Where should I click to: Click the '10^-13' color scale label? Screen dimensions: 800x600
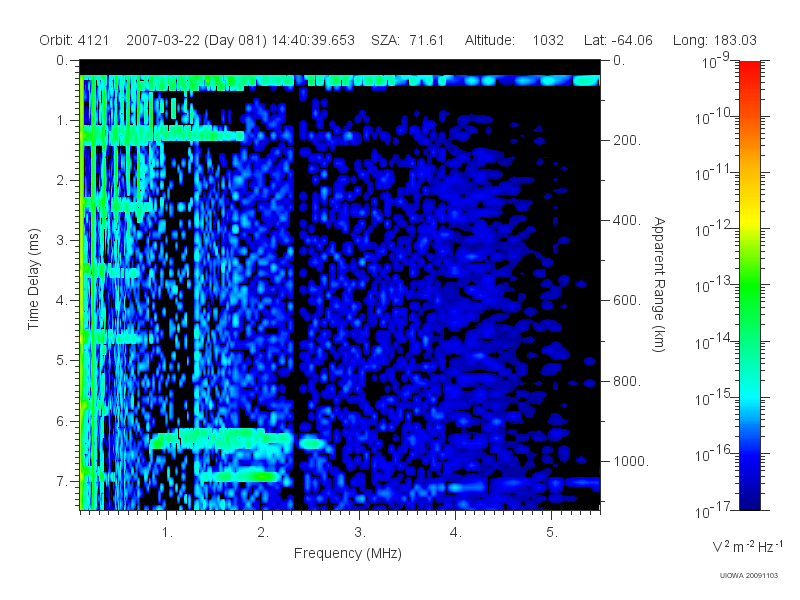(x=713, y=285)
